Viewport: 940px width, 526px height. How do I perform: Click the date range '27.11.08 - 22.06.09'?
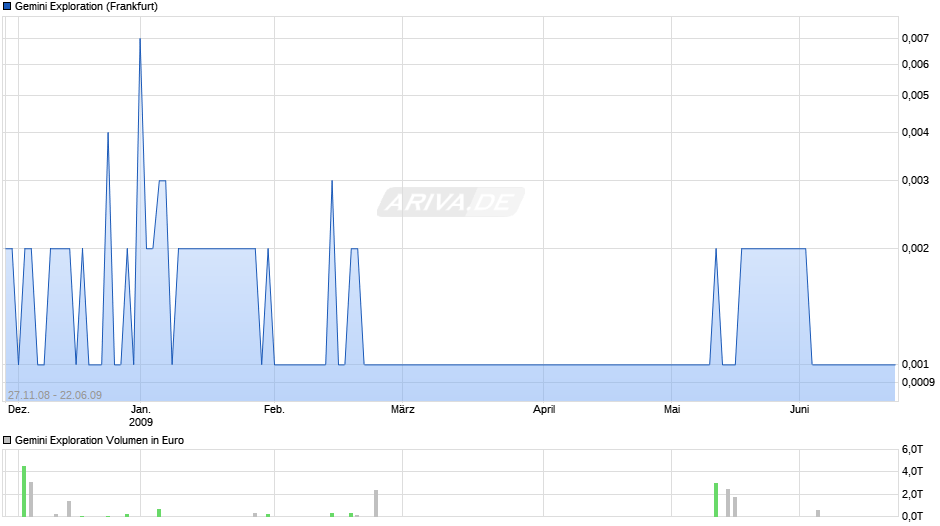[x=55, y=395]
